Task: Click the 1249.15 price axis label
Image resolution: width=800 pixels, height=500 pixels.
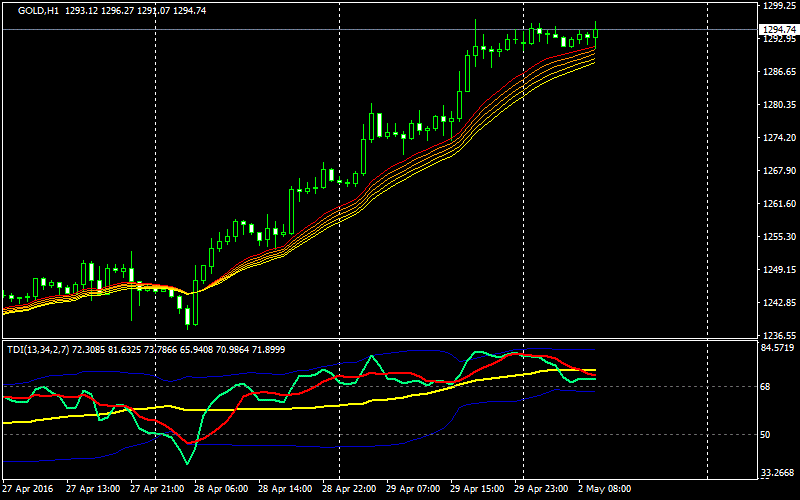Action: point(779,269)
